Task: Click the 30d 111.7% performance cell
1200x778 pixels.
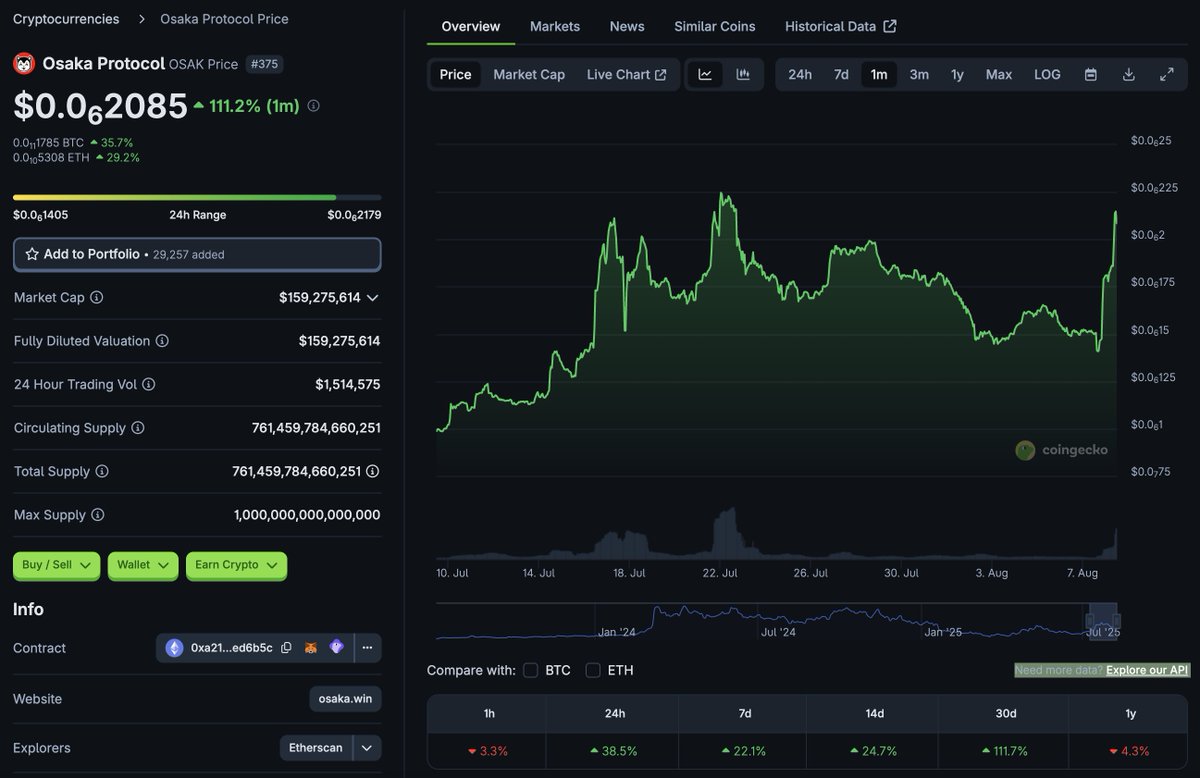Action: click(x=1003, y=751)
